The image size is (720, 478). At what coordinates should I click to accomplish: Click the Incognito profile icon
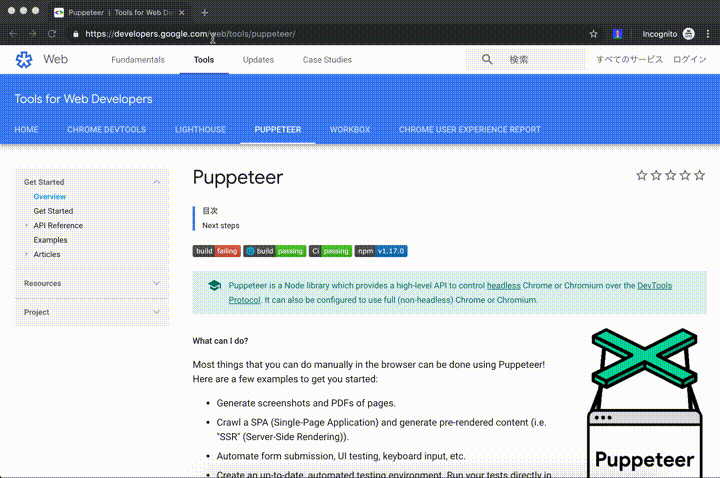[x=688, y=34]
